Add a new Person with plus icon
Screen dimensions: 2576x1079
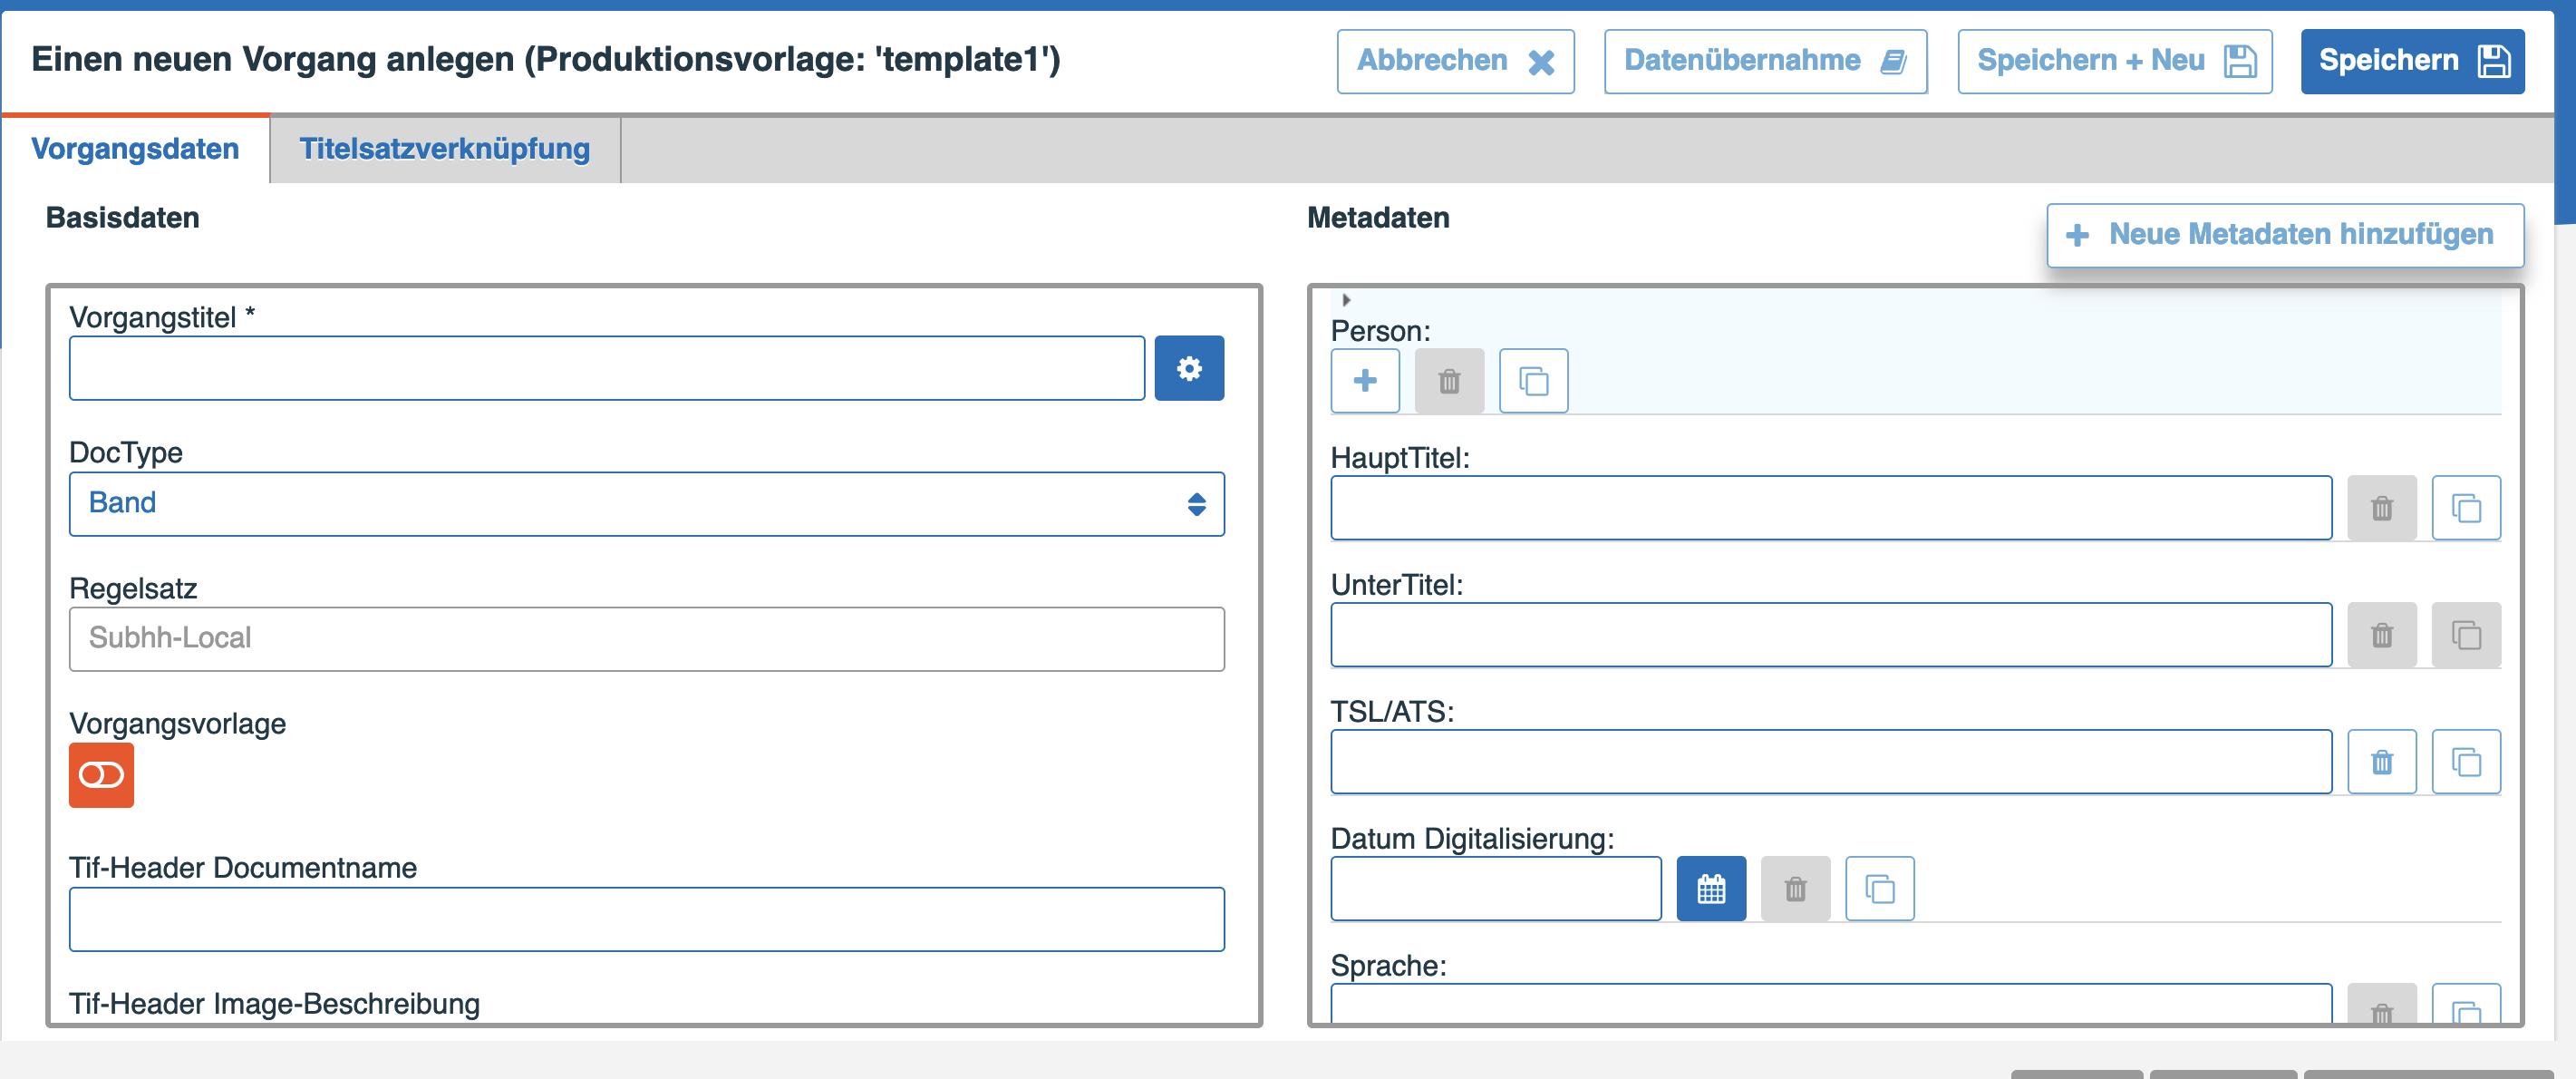1364,381
